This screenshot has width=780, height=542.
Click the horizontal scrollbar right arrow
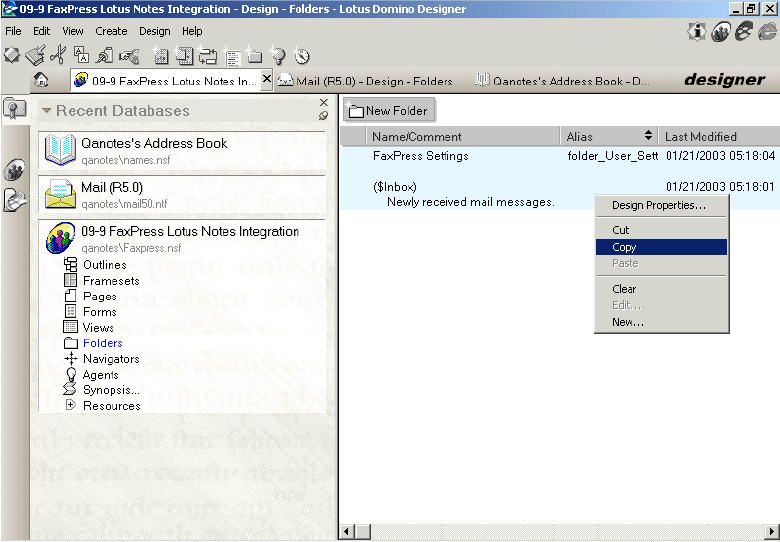click(772, 533)
